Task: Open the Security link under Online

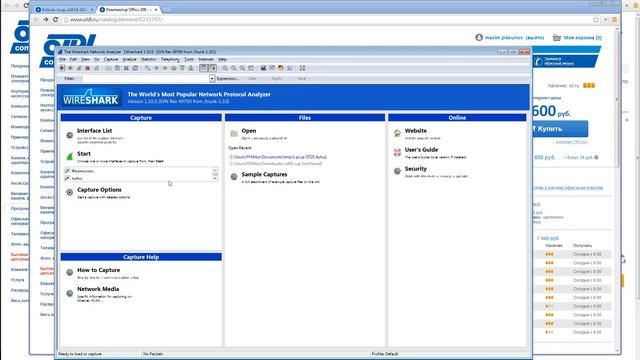Action: pyautogui.click(x=416, y=169)
